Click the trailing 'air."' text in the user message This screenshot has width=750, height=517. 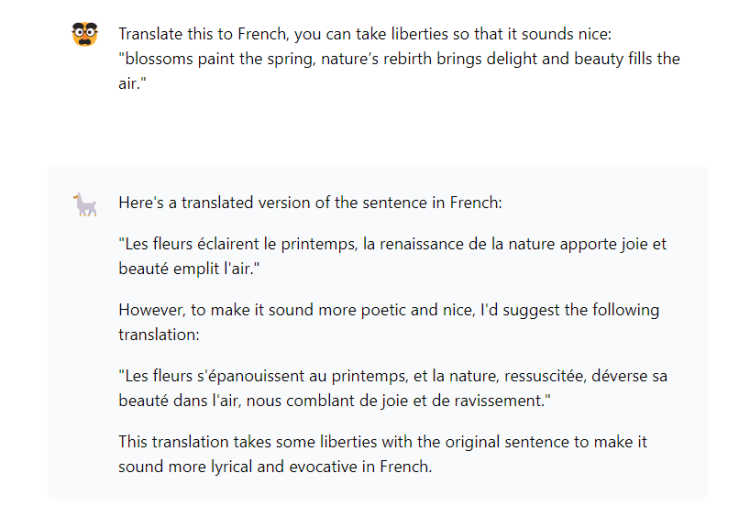point(132,84)
